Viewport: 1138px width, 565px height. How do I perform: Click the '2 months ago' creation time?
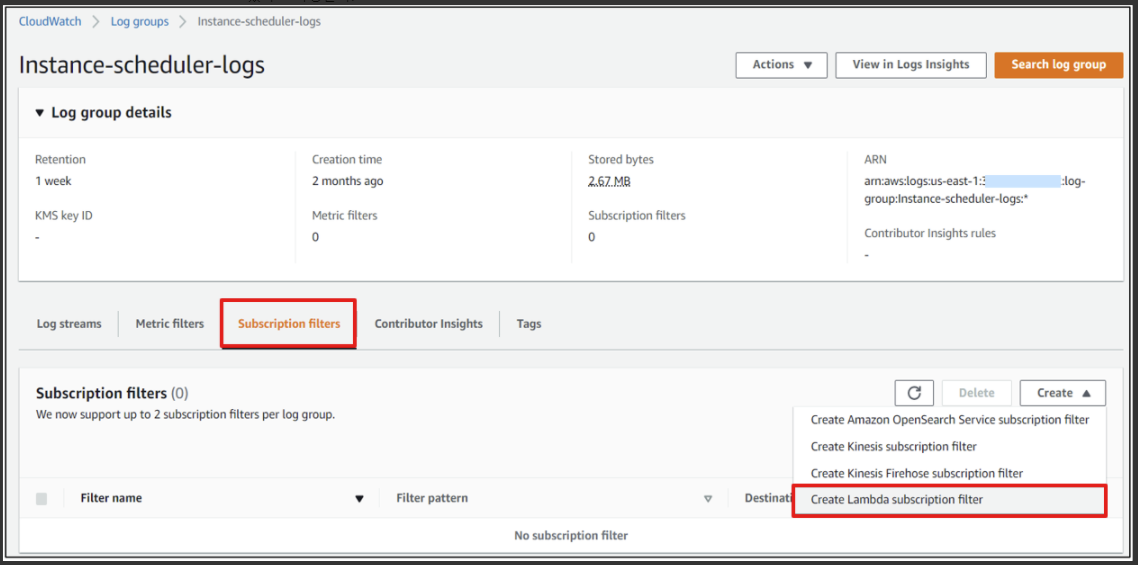click(x=348, y=182)
